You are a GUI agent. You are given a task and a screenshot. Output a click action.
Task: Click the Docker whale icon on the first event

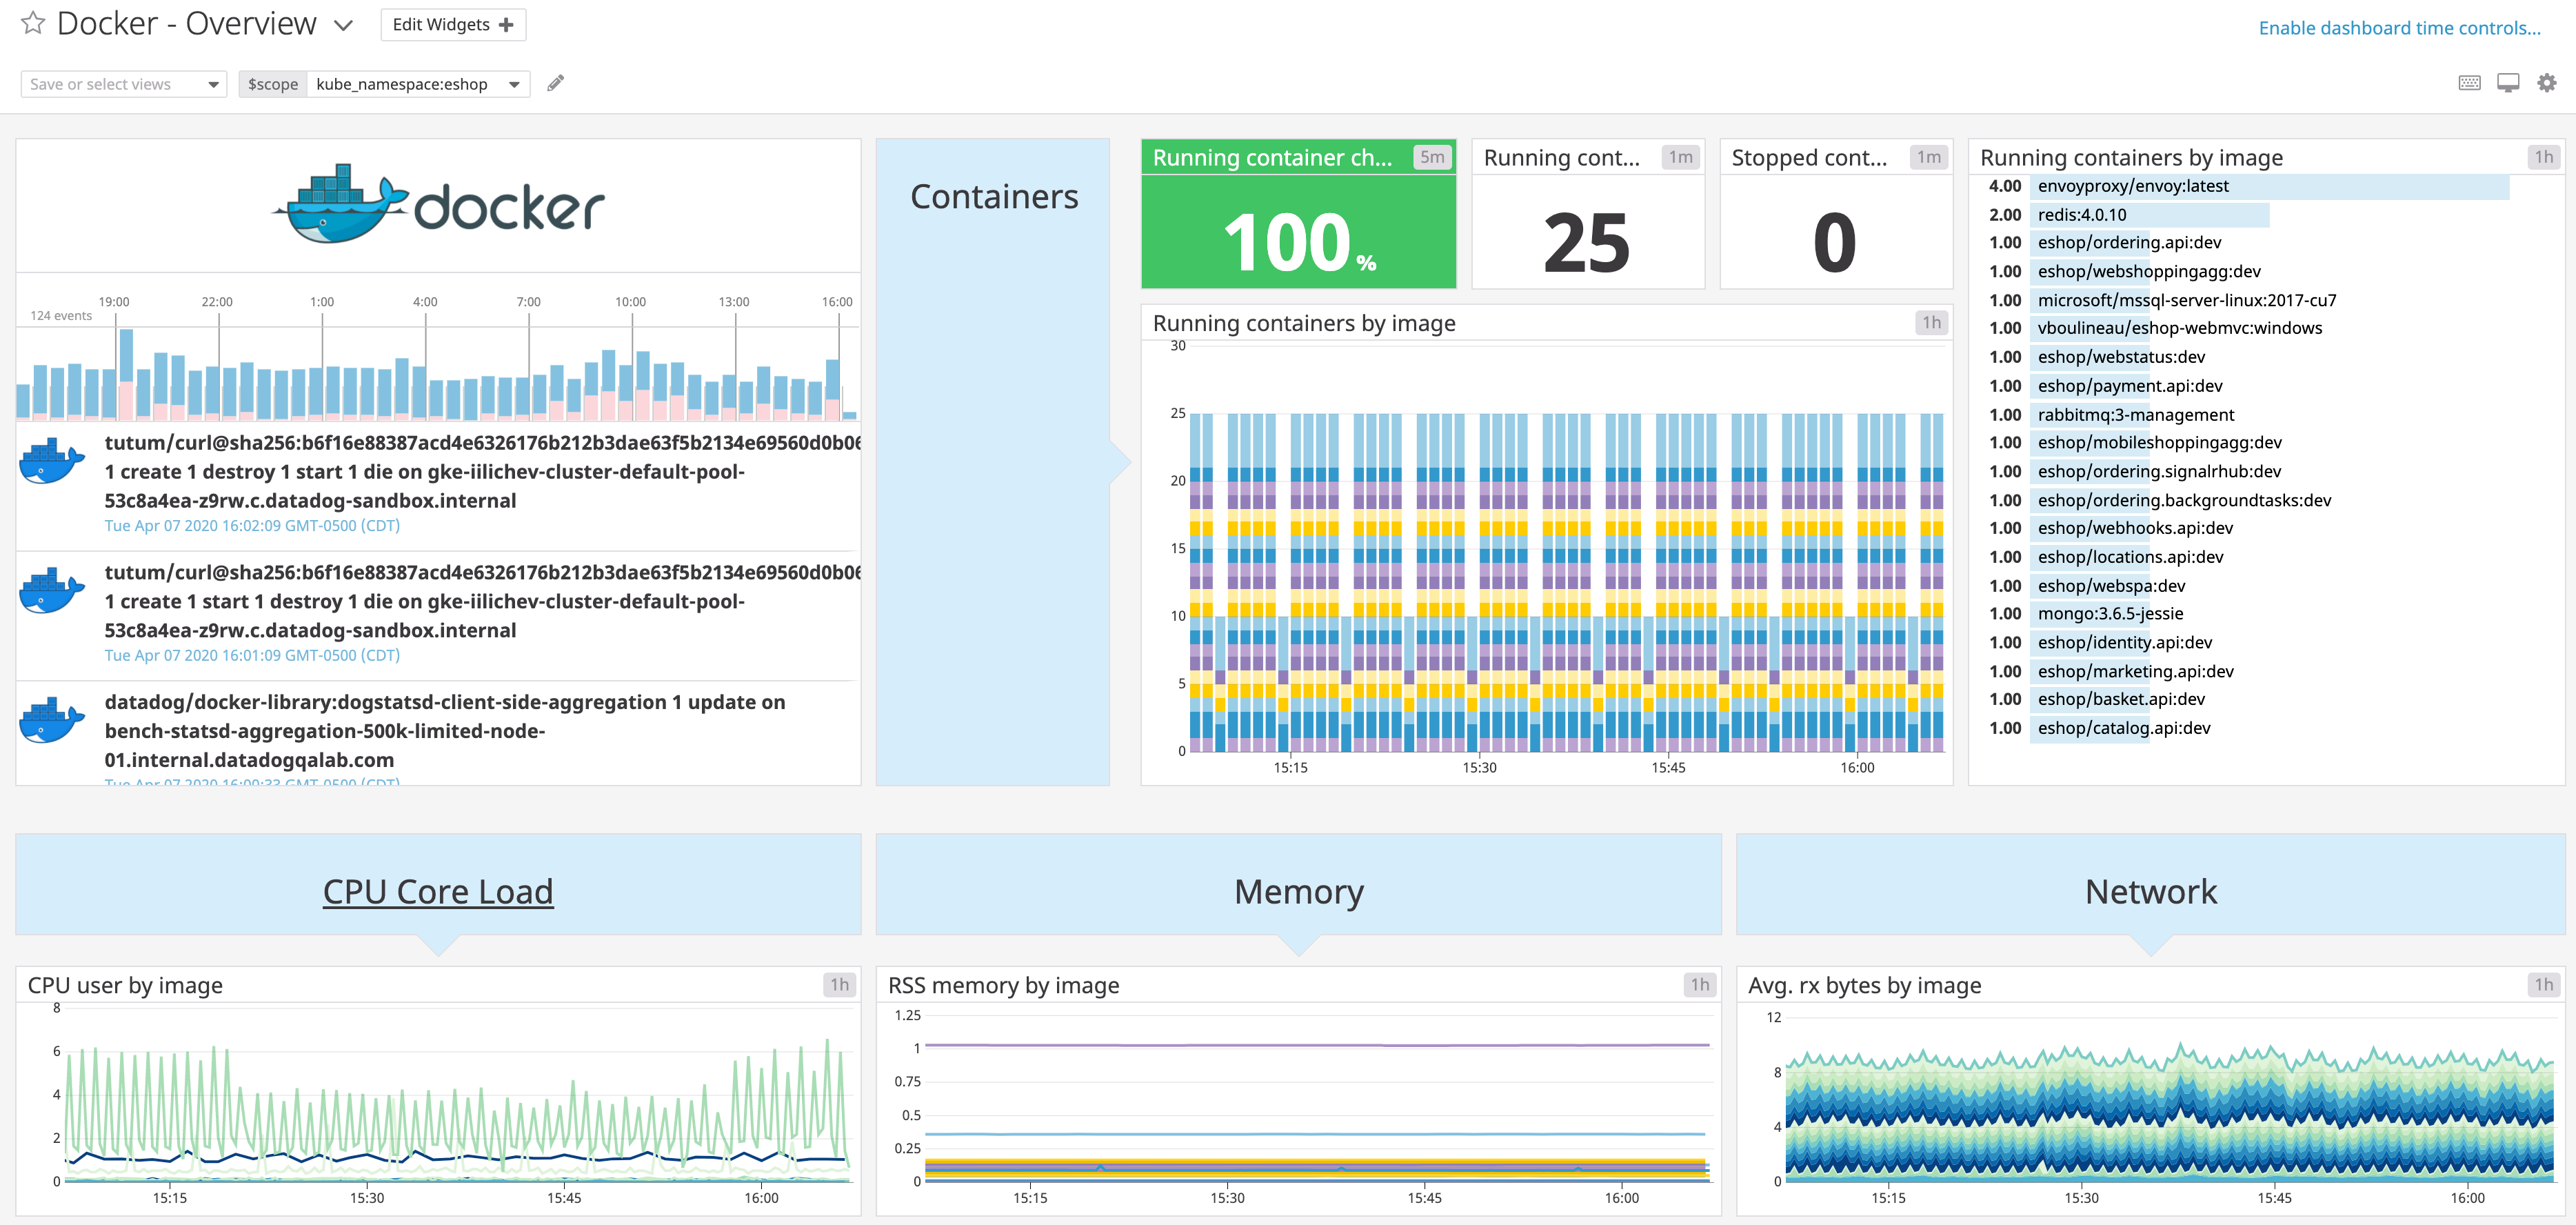click(x=51, y=463)
